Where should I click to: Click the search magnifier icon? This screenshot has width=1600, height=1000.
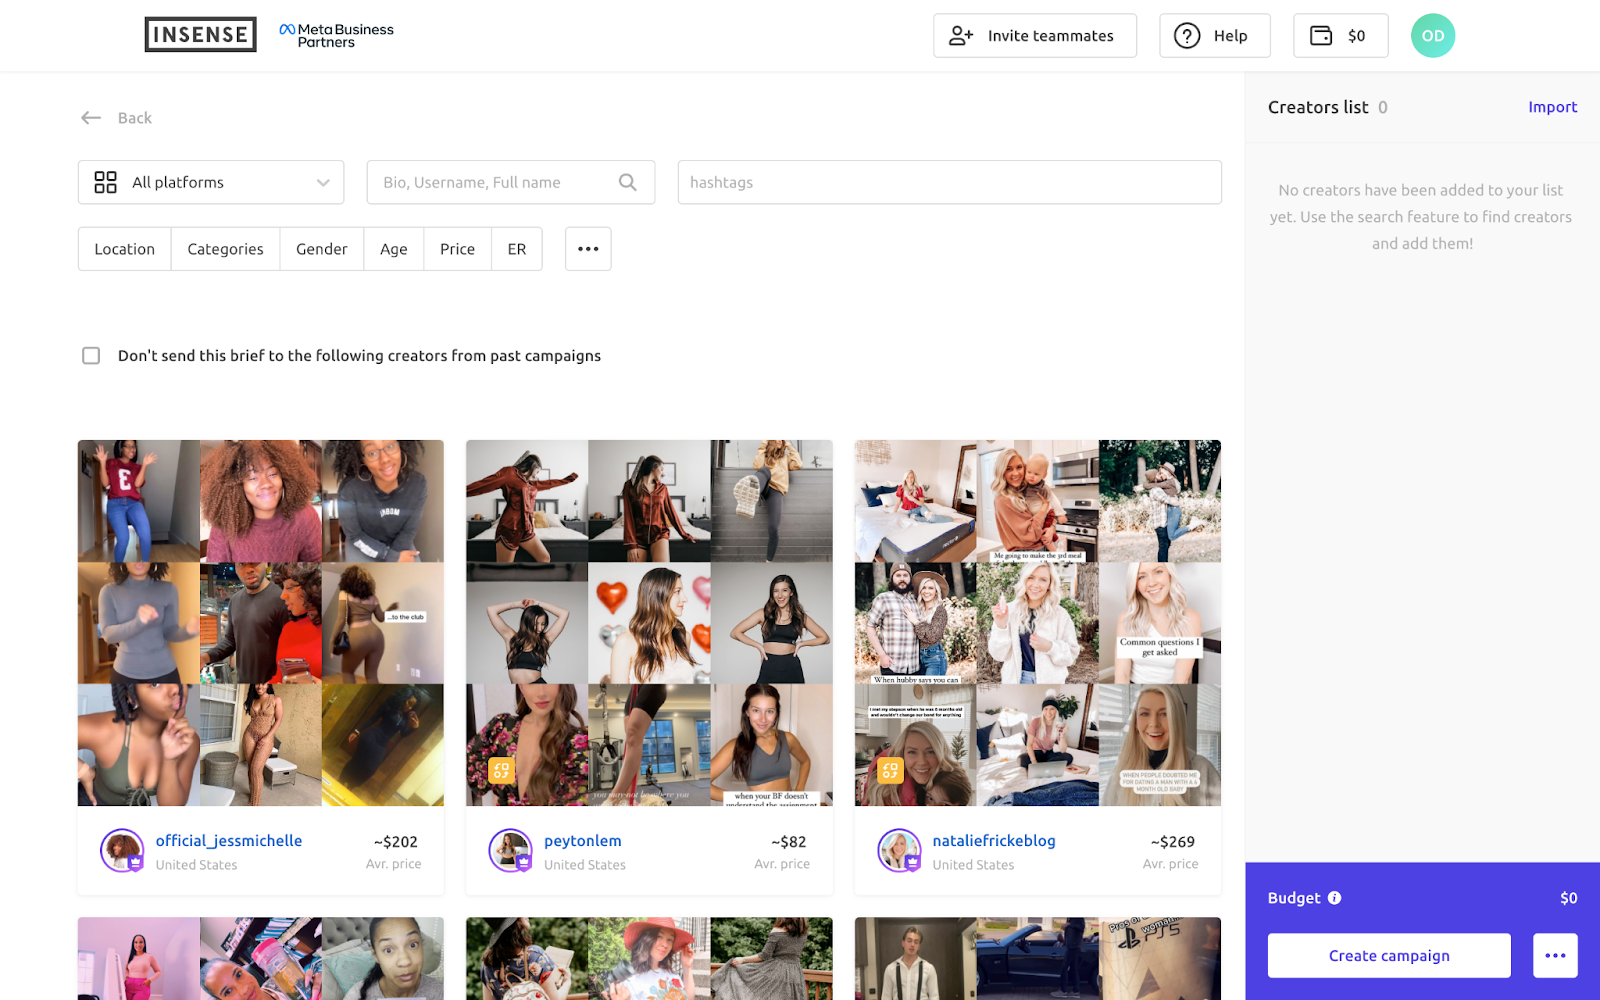(x=627, y=182)
